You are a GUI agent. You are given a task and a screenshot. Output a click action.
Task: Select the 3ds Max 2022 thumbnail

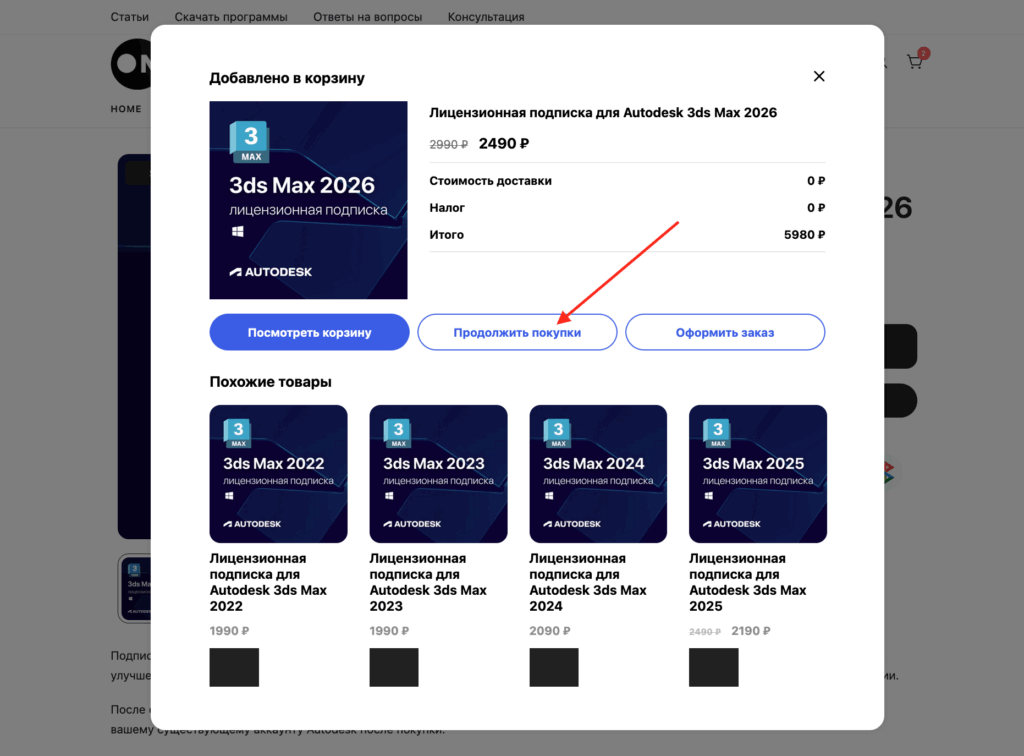pyautogui.click(x=278, y=473)
